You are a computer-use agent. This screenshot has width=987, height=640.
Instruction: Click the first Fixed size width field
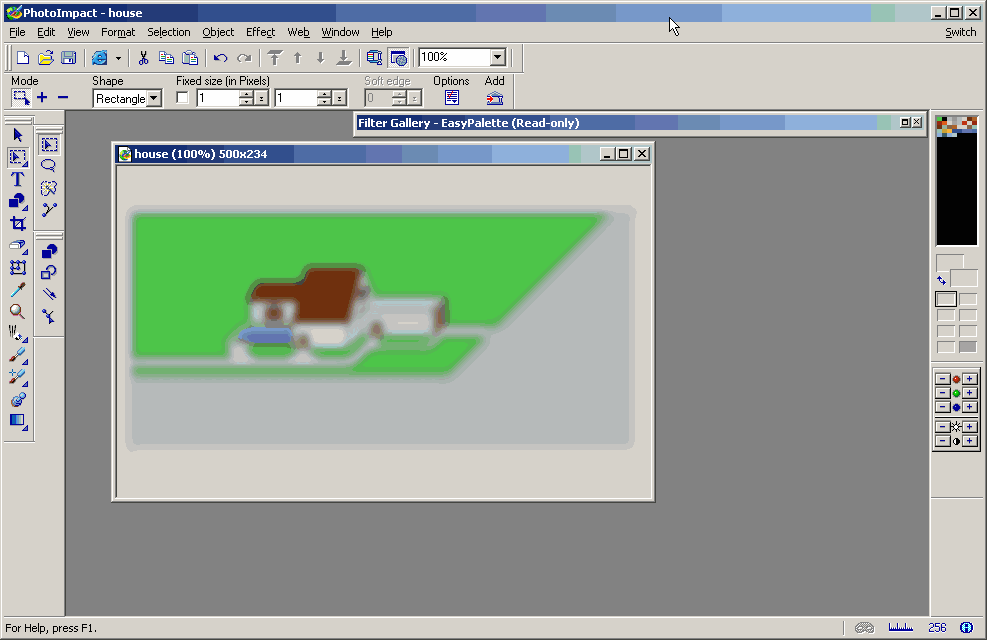tap(218, 98)
